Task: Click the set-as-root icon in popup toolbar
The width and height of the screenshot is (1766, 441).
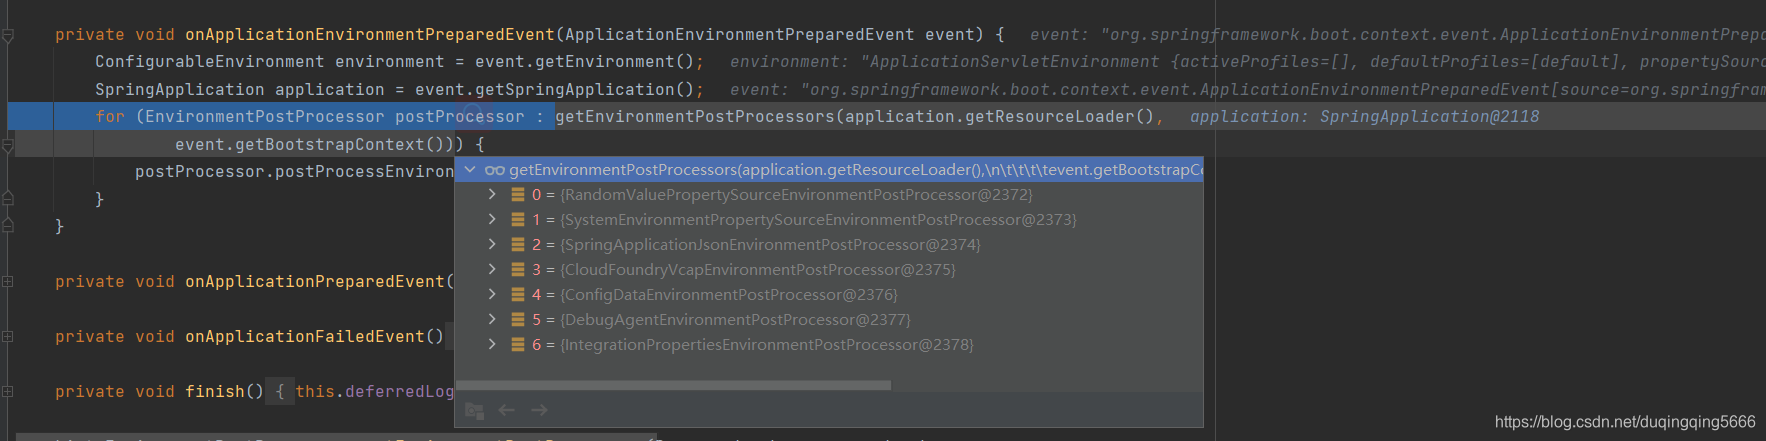Action: click(474, 410)
